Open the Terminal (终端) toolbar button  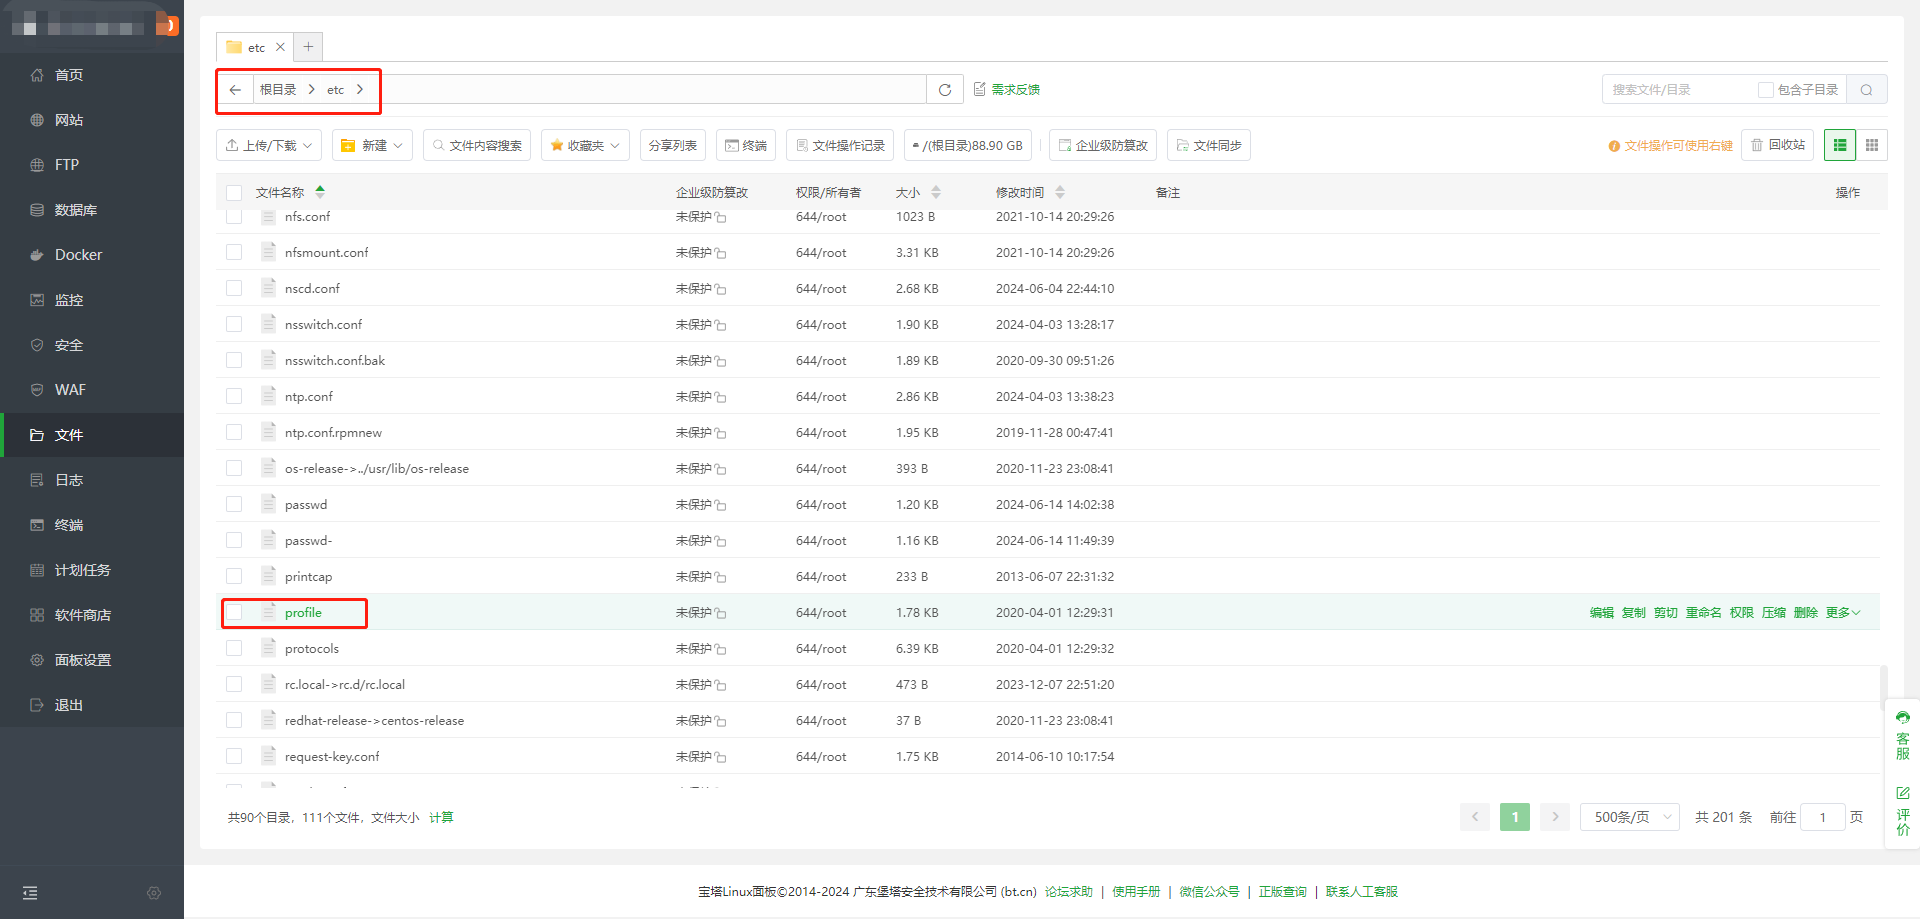746,145
